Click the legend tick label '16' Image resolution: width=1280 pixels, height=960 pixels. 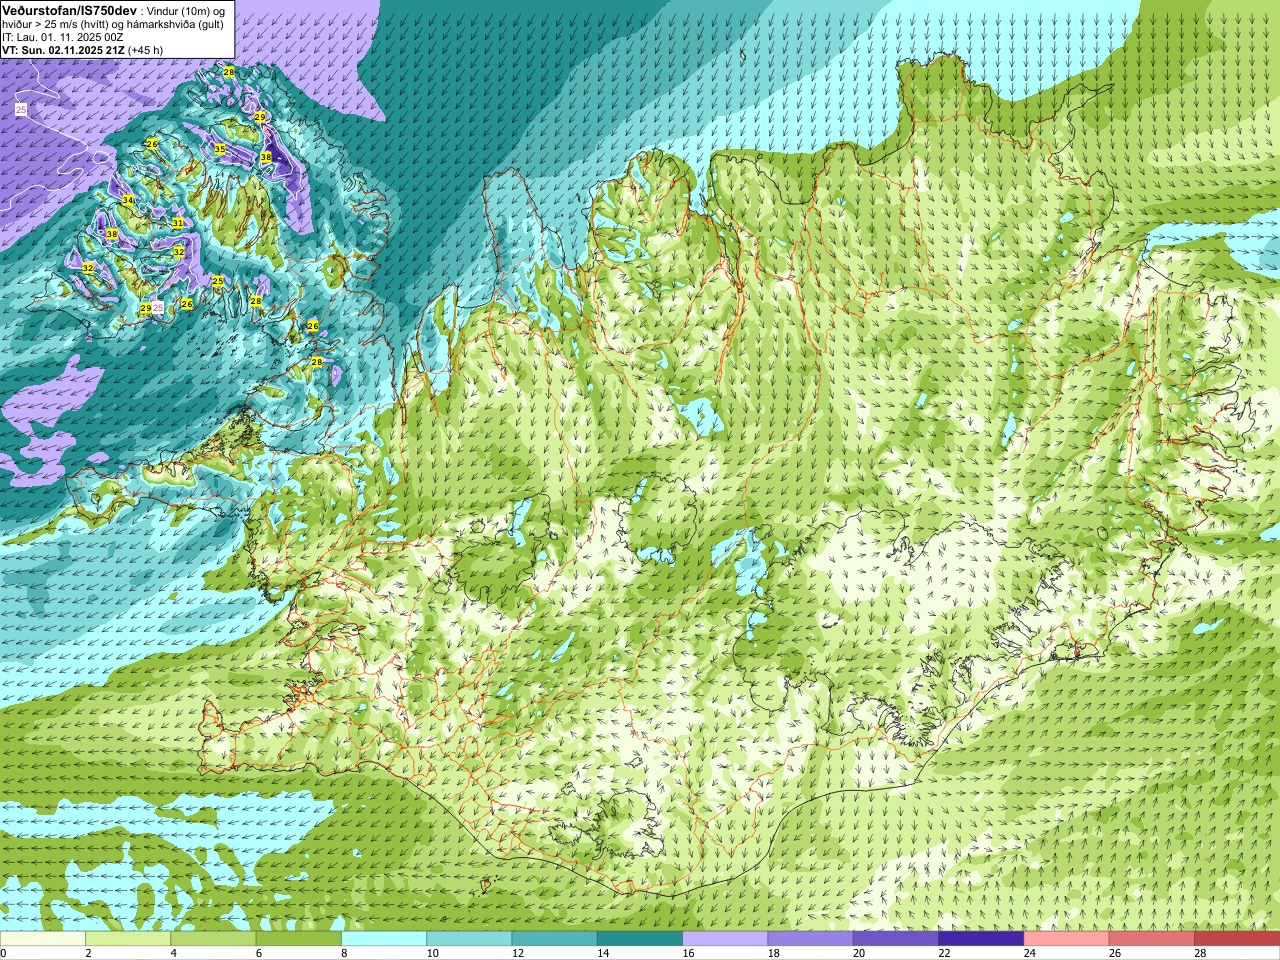pyautogui.click(x=688, y=953)
